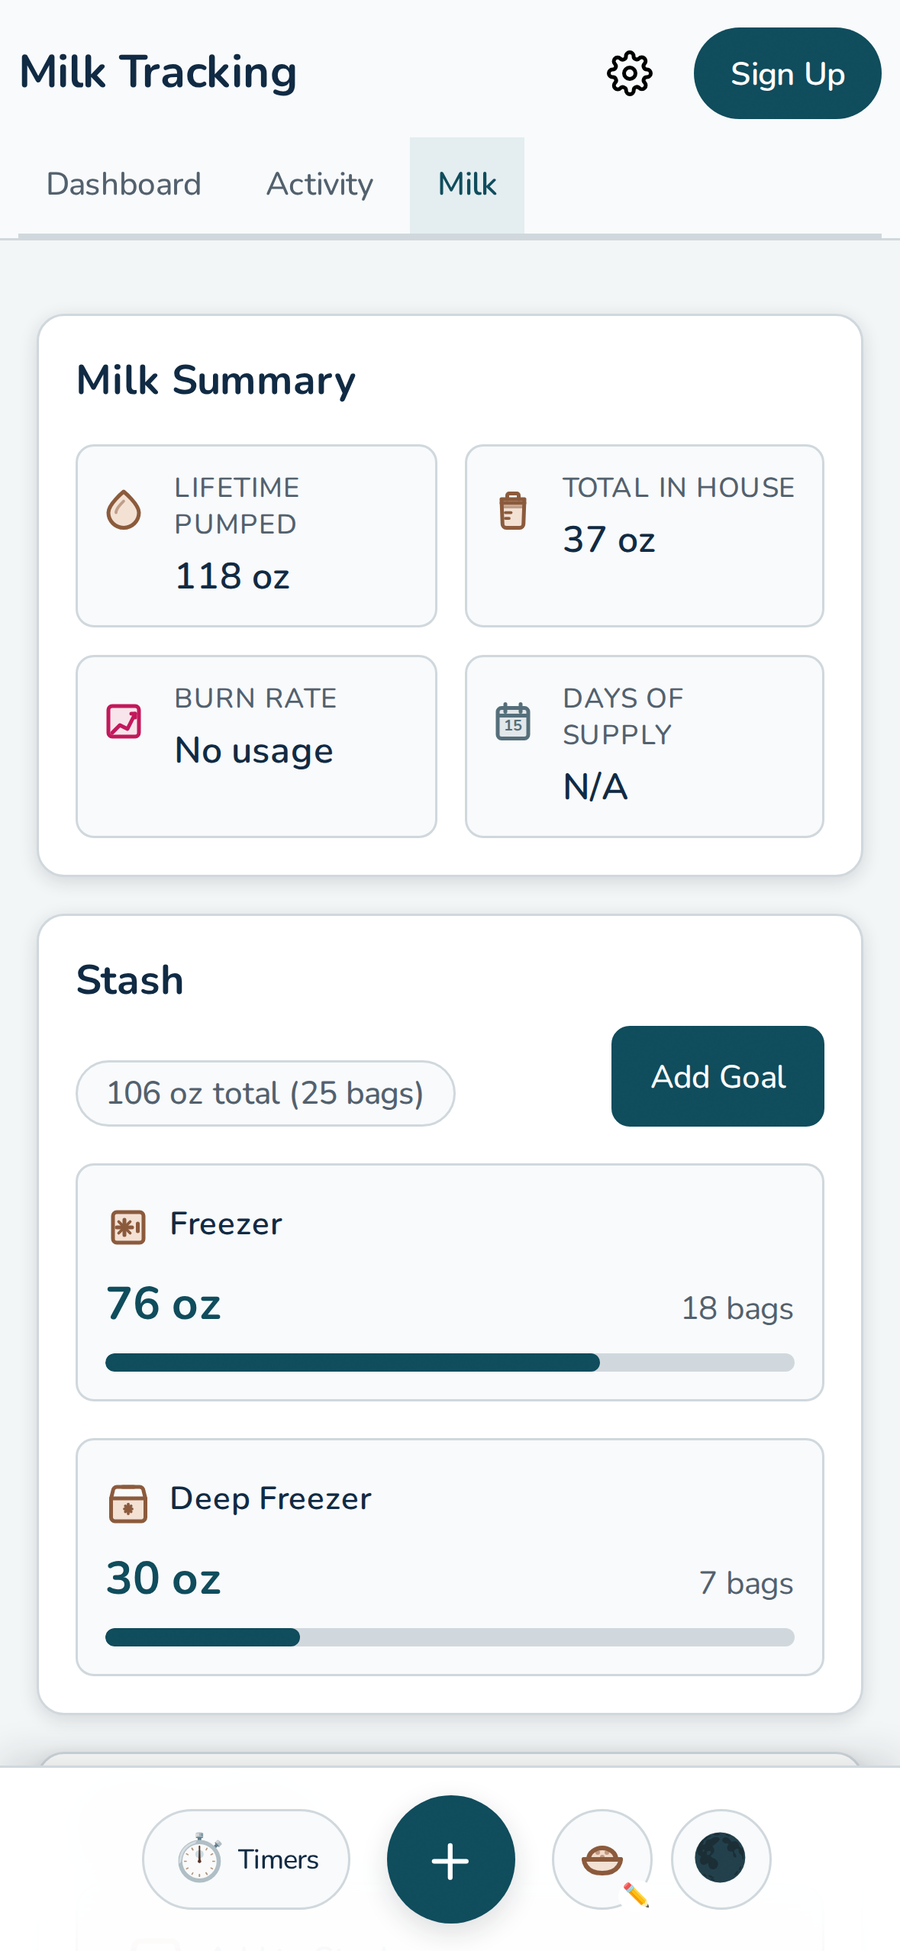This screenshot has width=900, height=1951.
Task: Click the bottle Total In House icon
Action: pyautogui.click(x=513, y=508)
